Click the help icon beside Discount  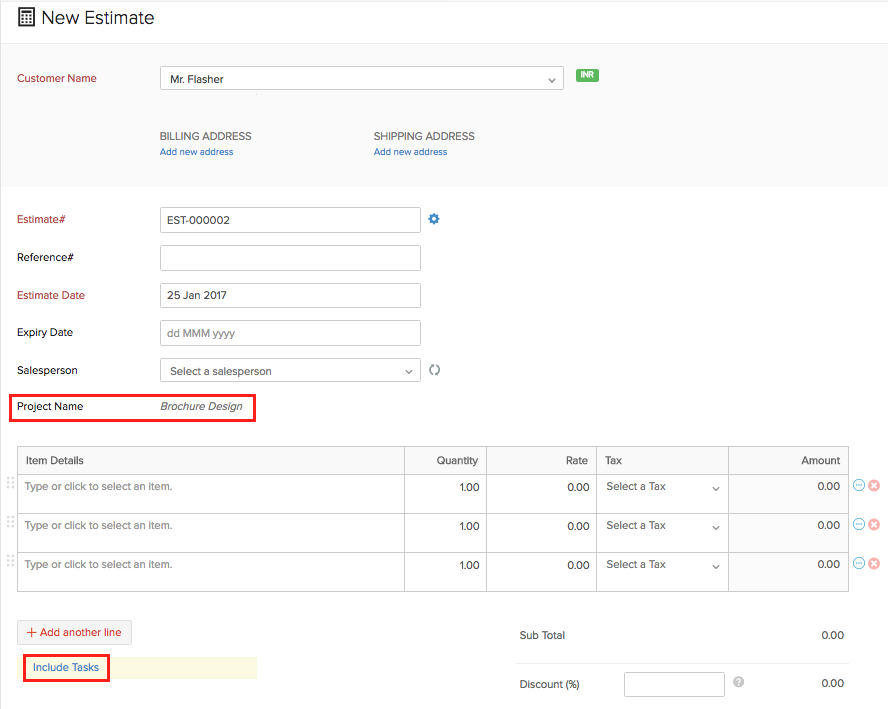(738, 681)
